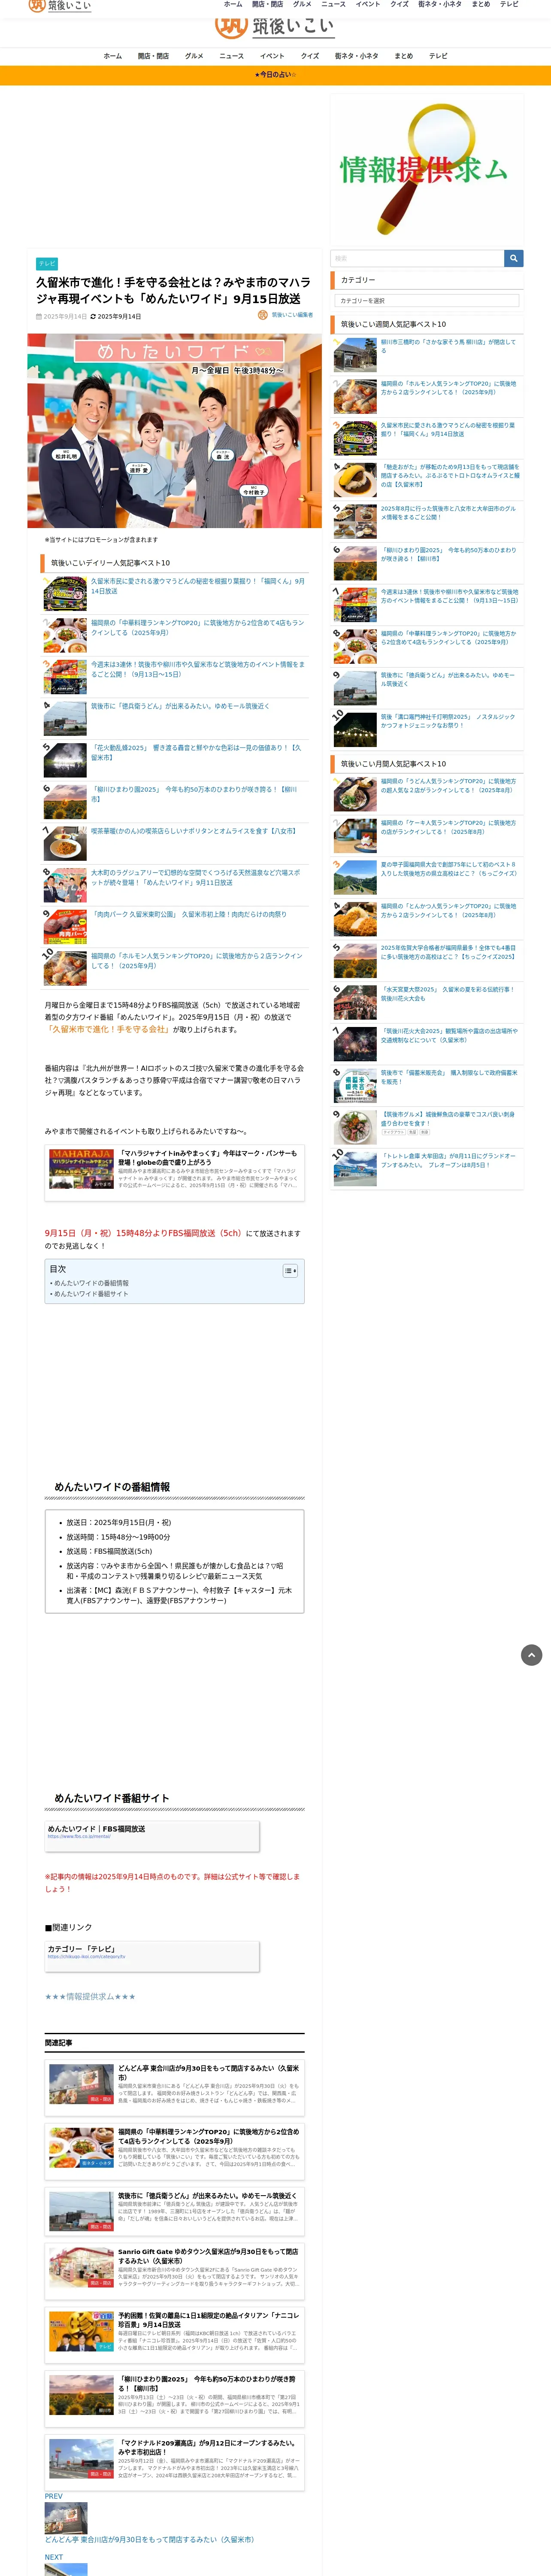Image resolution: width=551 pixels, height=2576 pixels.
Task: Click the ★★★情報提供求ム★★★ link
Action: coord(90,1996)
